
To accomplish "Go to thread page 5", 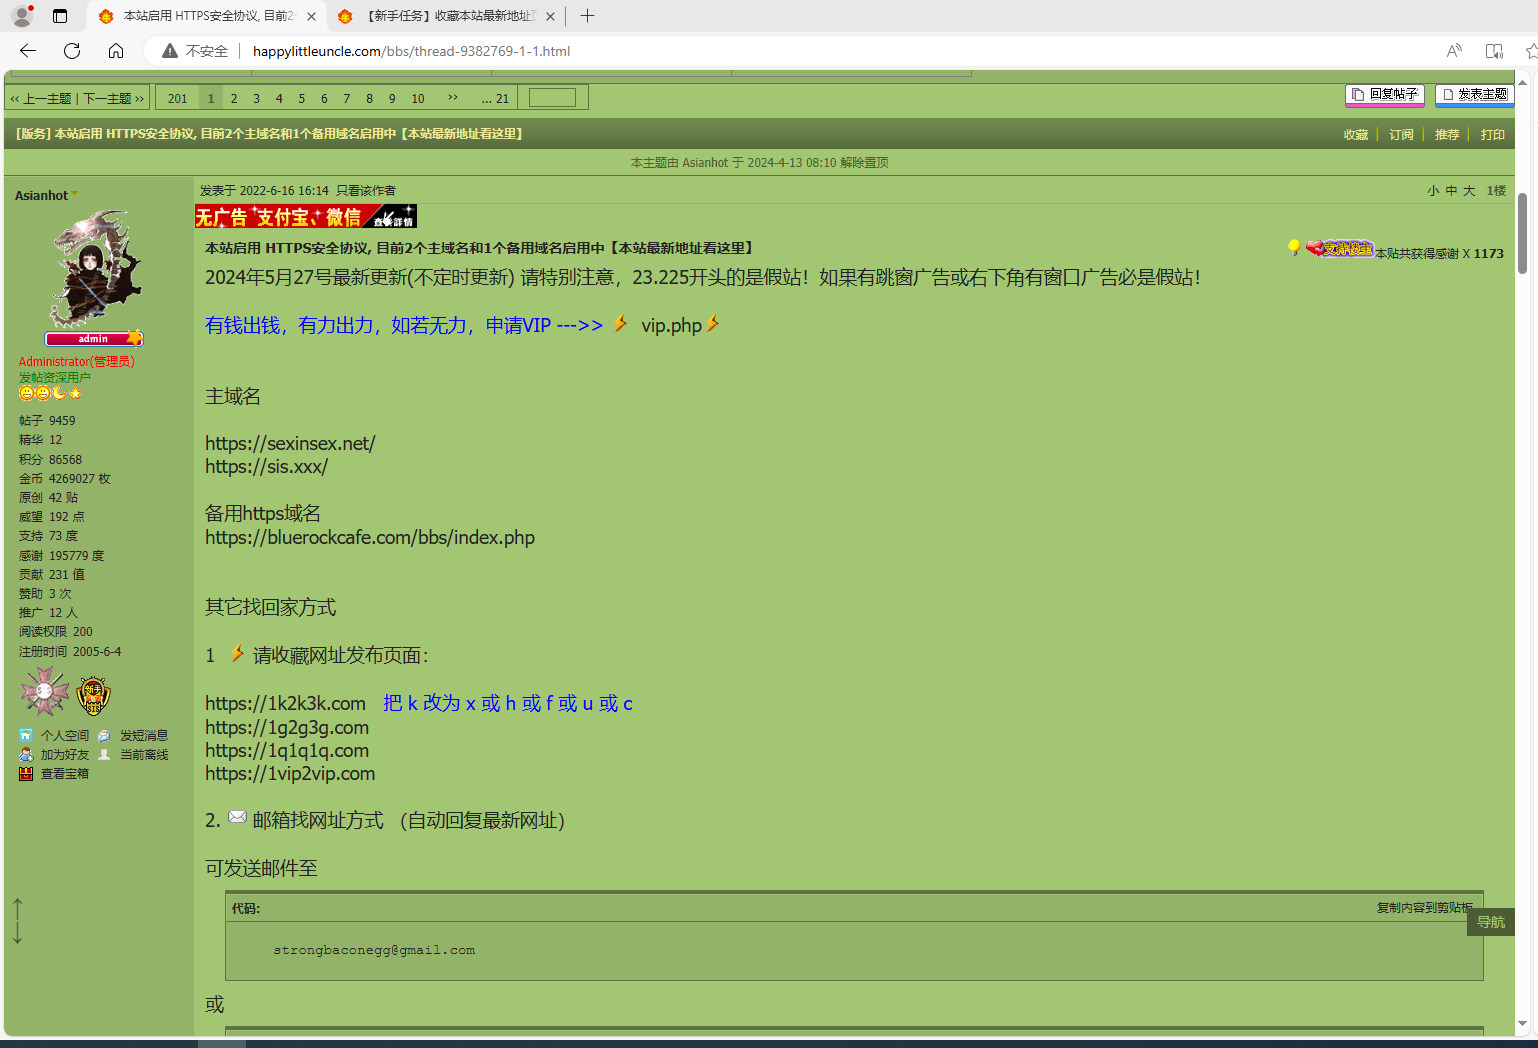I will click(301, 98).
